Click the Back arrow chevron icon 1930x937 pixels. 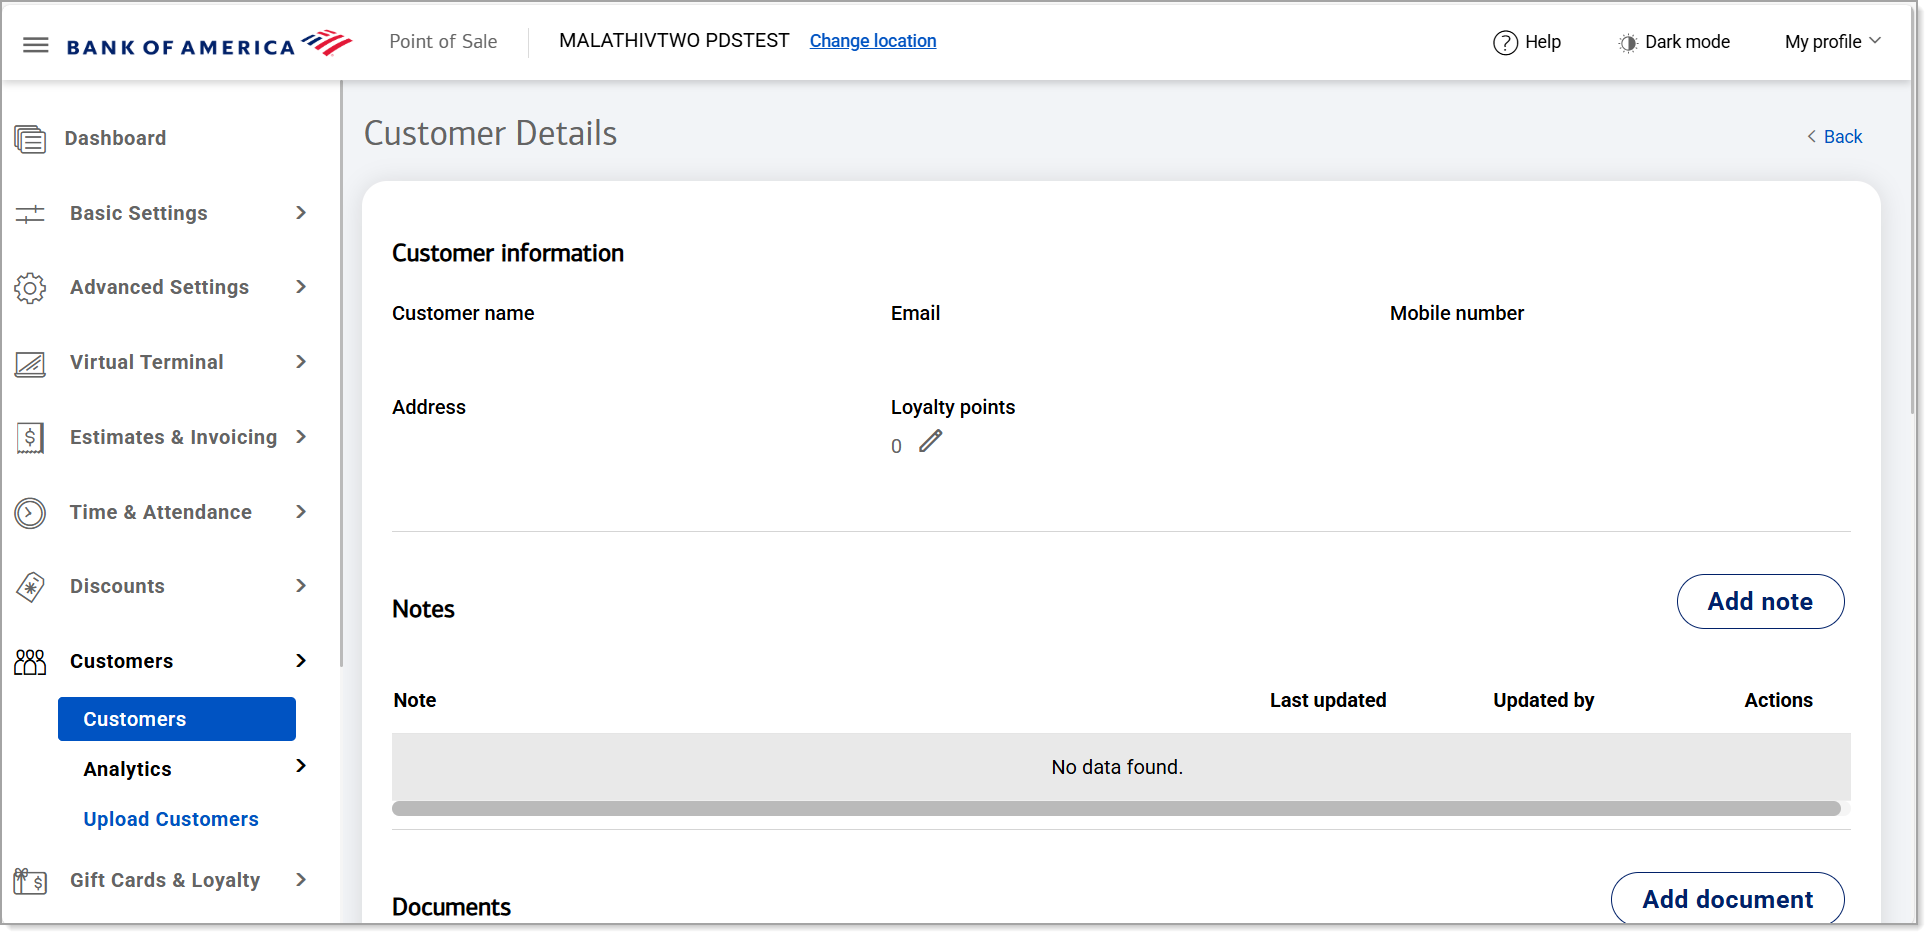point(1811,137)
